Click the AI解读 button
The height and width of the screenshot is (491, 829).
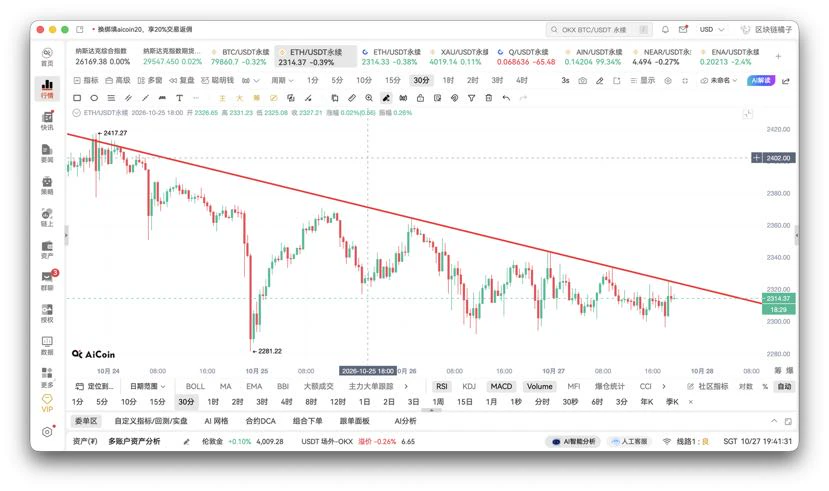(761, 80)
